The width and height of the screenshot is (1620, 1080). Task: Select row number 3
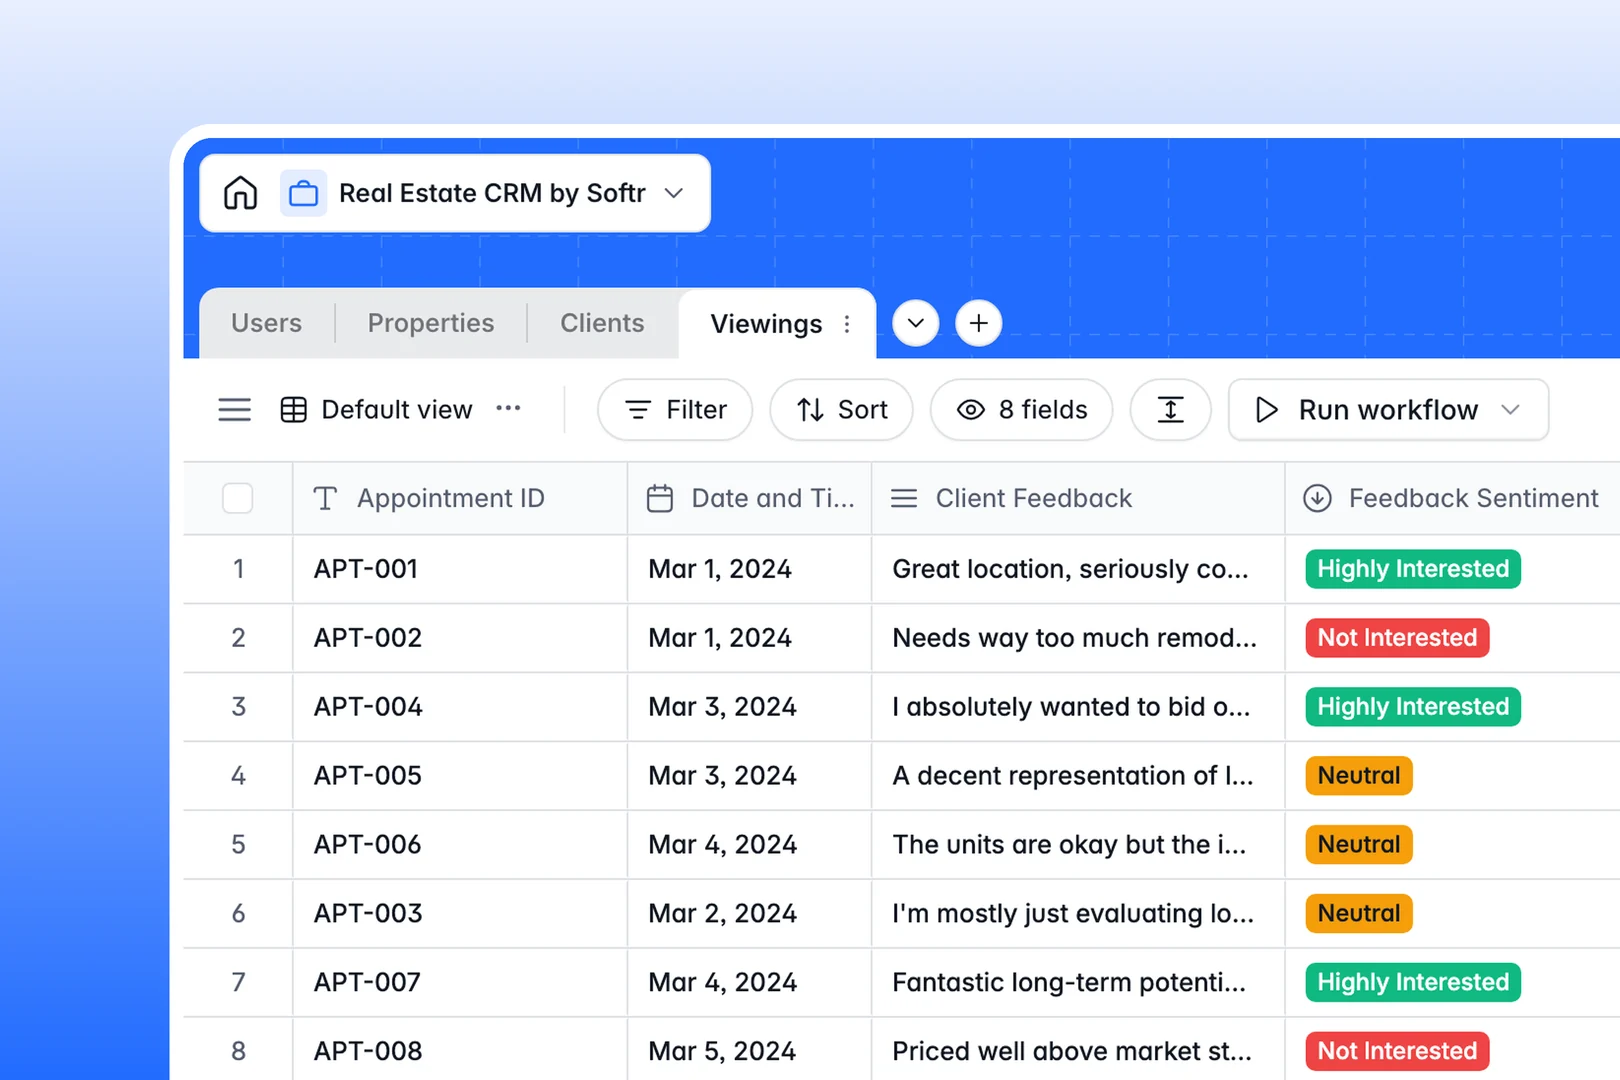238,707
